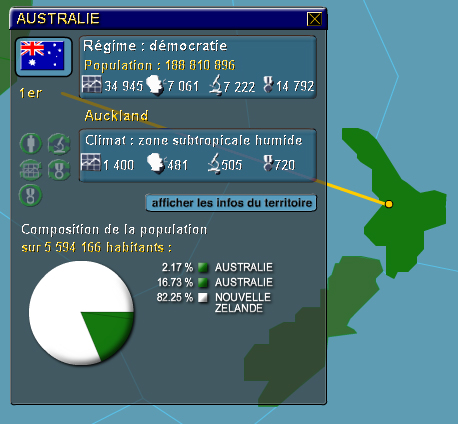The height and width of the screenshot is (424, 458).
Task: Click the 'Auckland' territory name
Action: pos(116,116)
